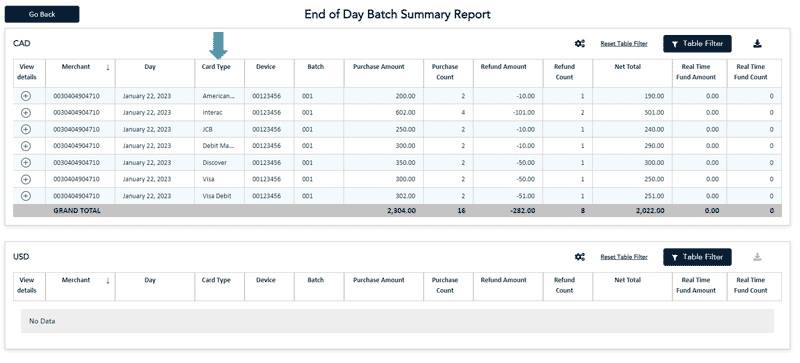Click the greyed download icon in USD section
The height and width of the screenshot is (363, 800).
coord(757,257)
